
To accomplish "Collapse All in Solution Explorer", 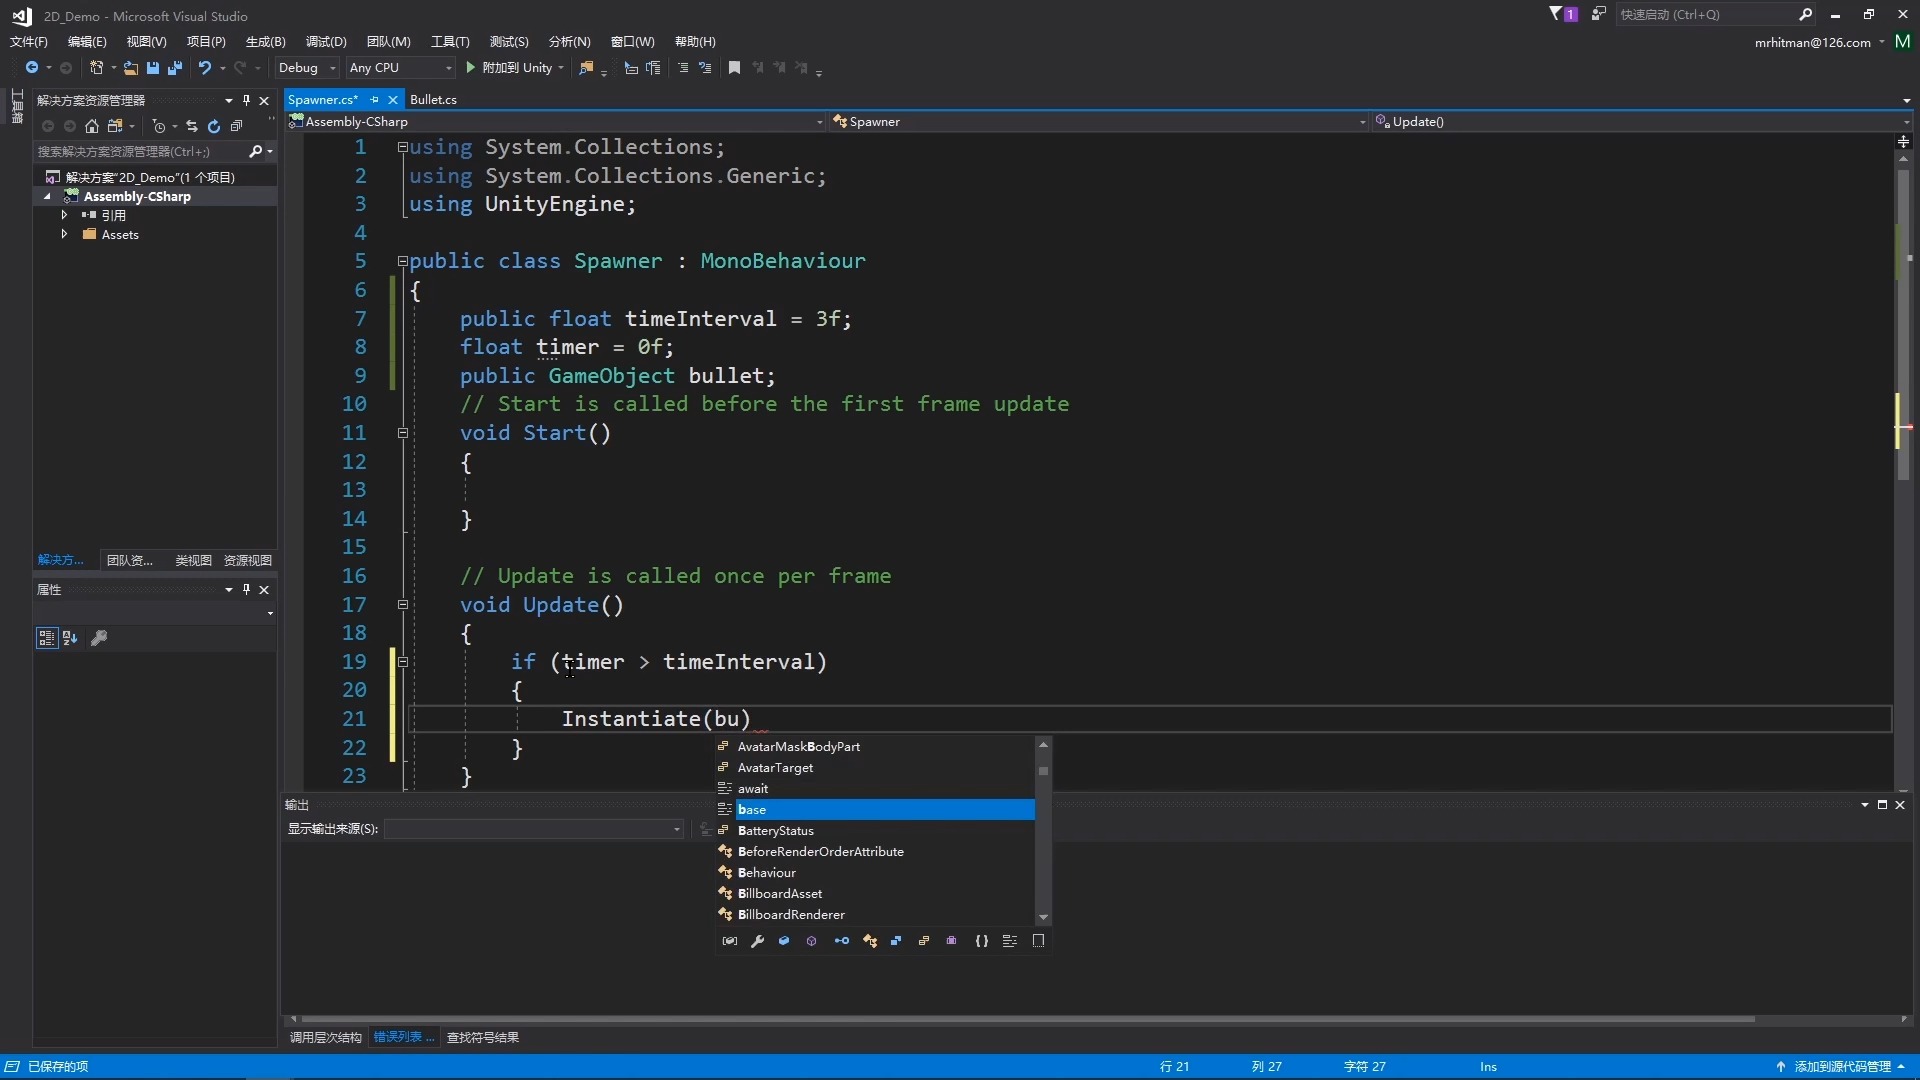I will [x=236, y=126].
